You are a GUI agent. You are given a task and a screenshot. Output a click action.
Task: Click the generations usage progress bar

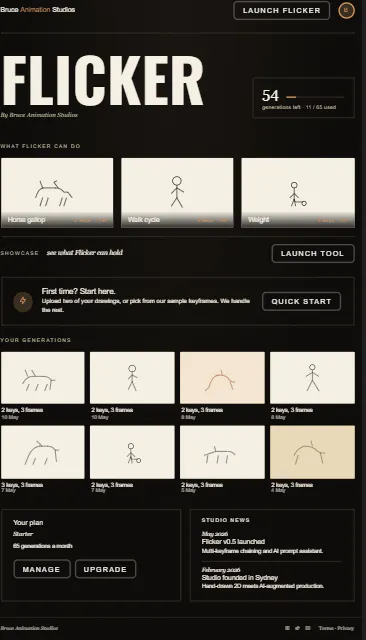(x=315, y=97)
